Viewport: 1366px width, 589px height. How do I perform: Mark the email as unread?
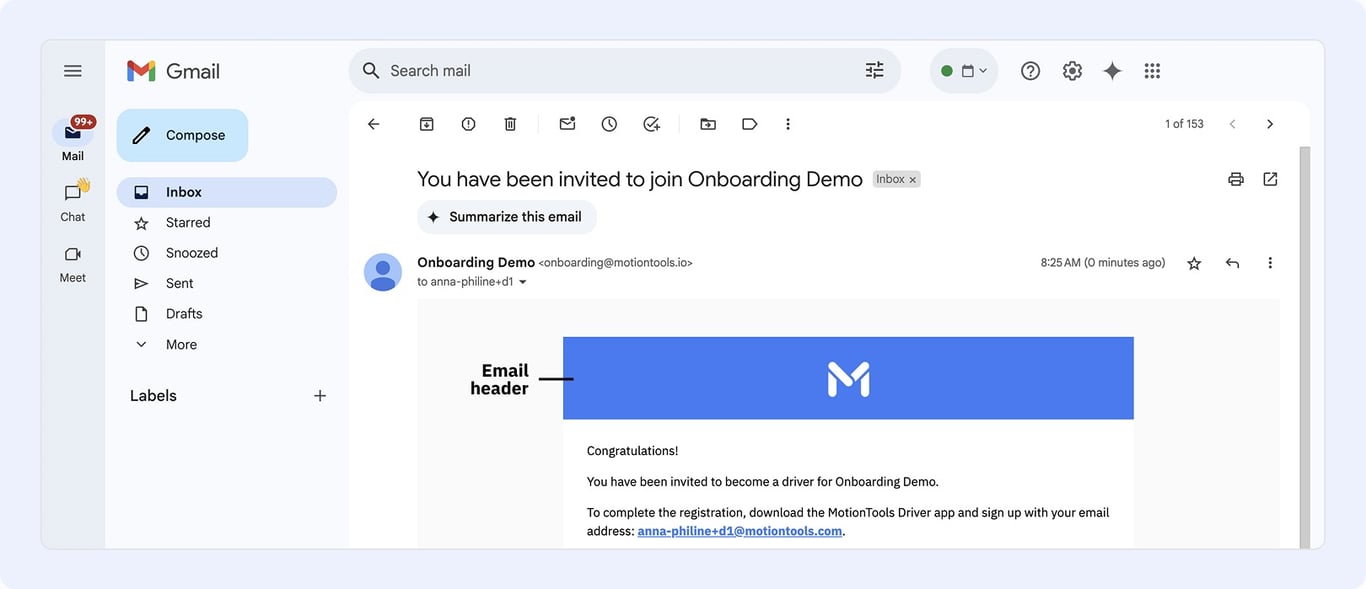567,124
